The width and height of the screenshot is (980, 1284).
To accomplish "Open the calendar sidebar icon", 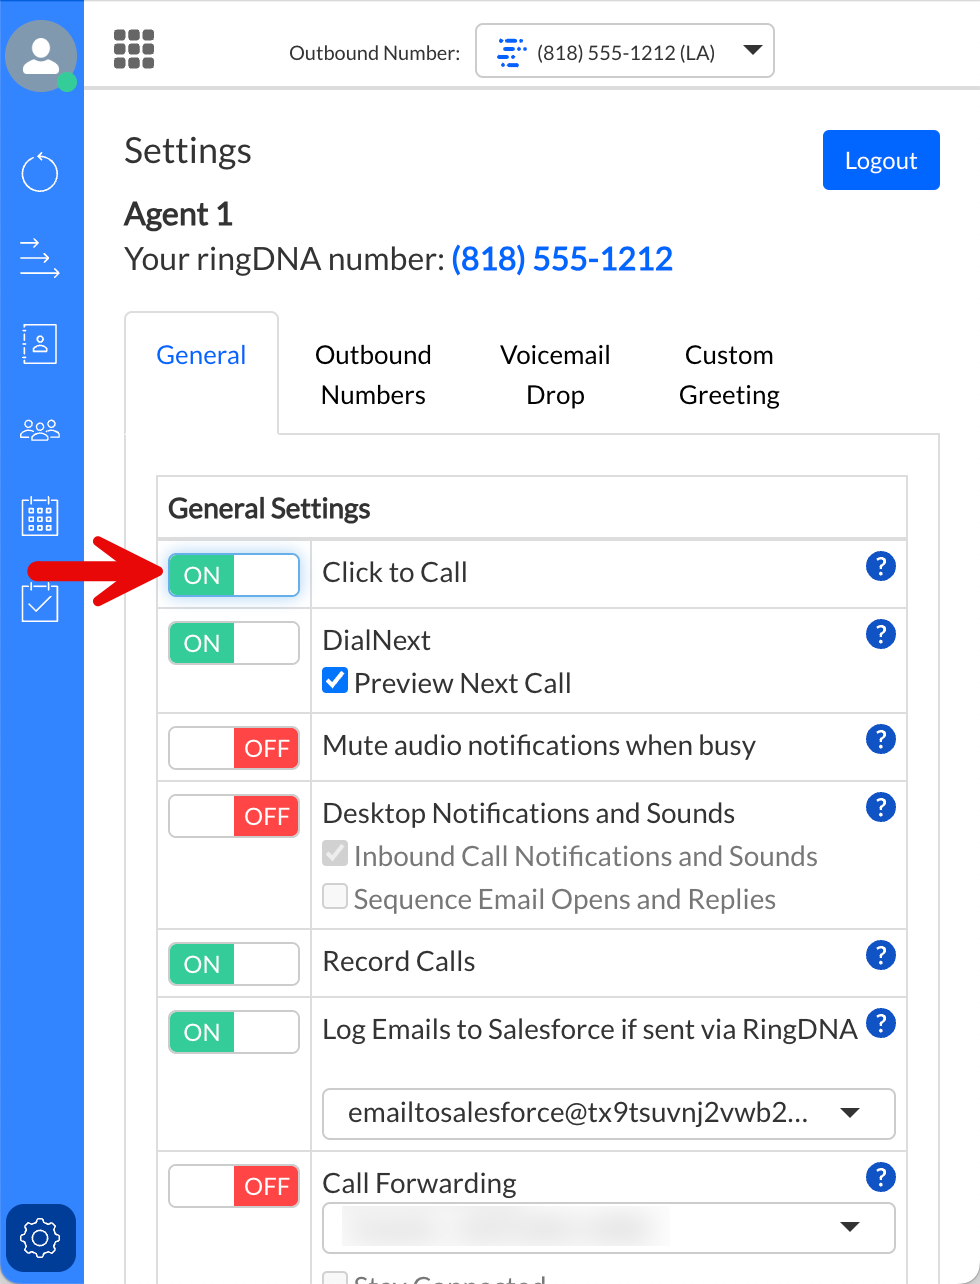I will click(40, 516).
